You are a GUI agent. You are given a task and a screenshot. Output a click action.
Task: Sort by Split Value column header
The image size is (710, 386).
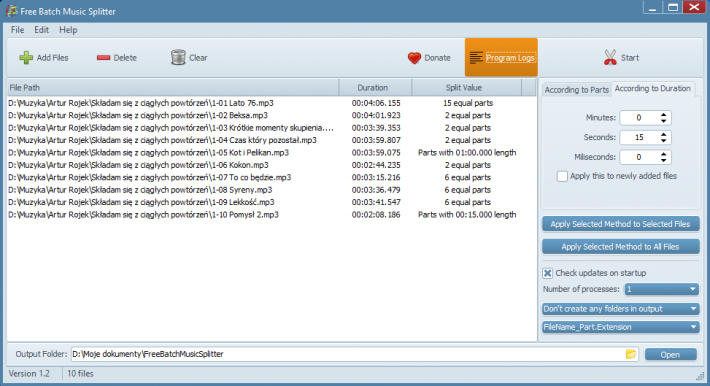pos(466,87)
